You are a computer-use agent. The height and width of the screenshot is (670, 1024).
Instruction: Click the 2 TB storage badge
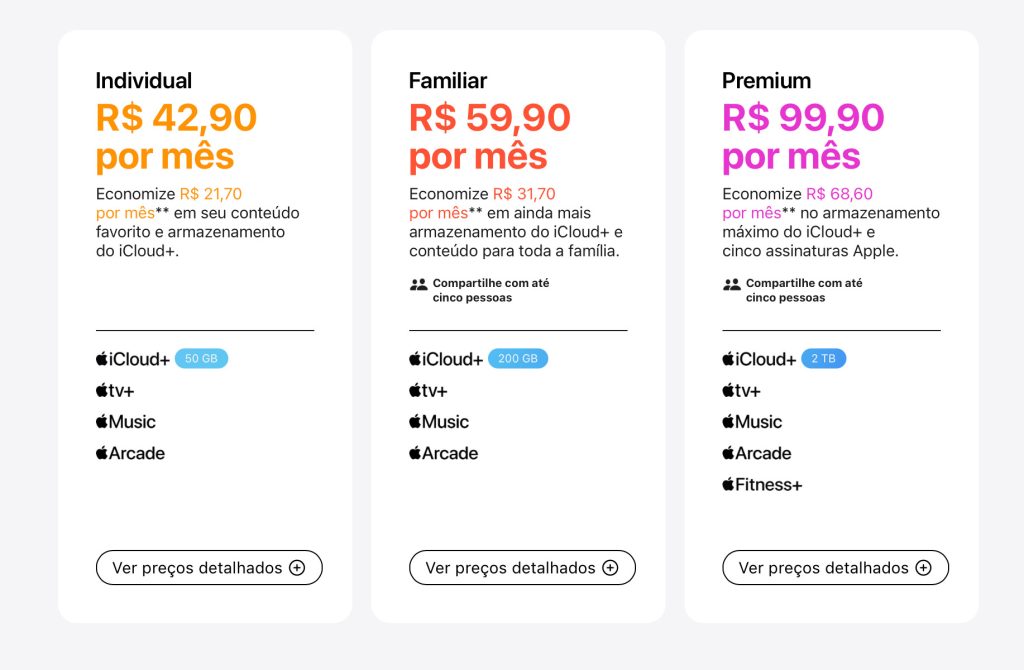coord(823,359)
